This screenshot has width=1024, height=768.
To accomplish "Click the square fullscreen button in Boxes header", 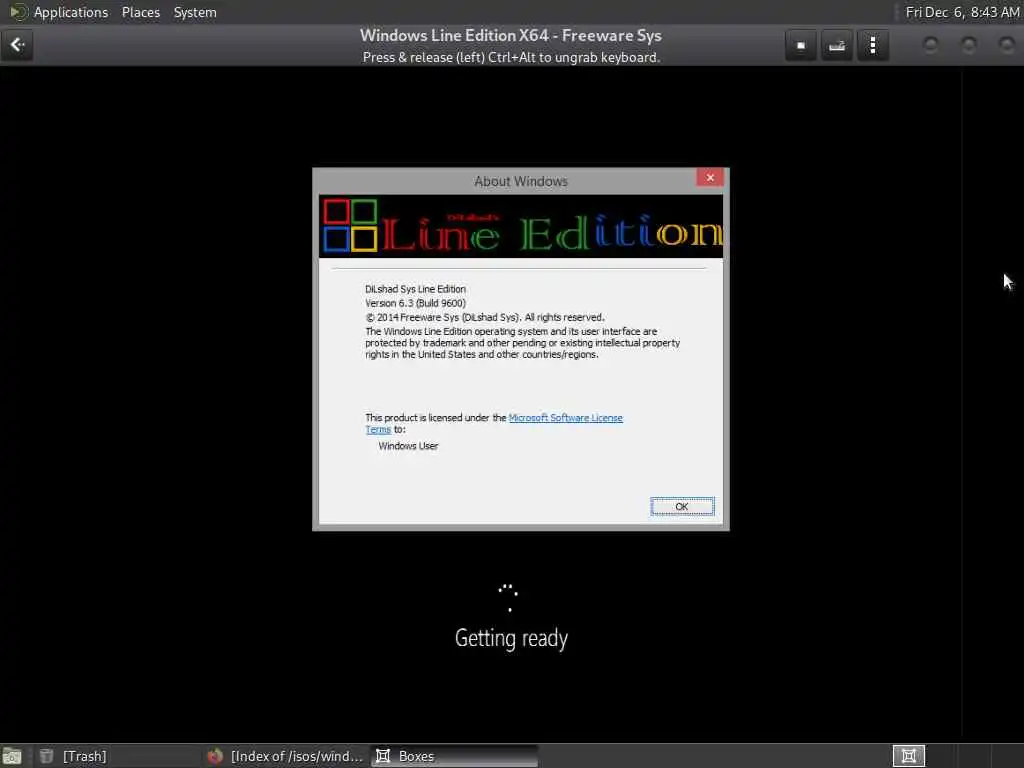I will tap(801, 46).
